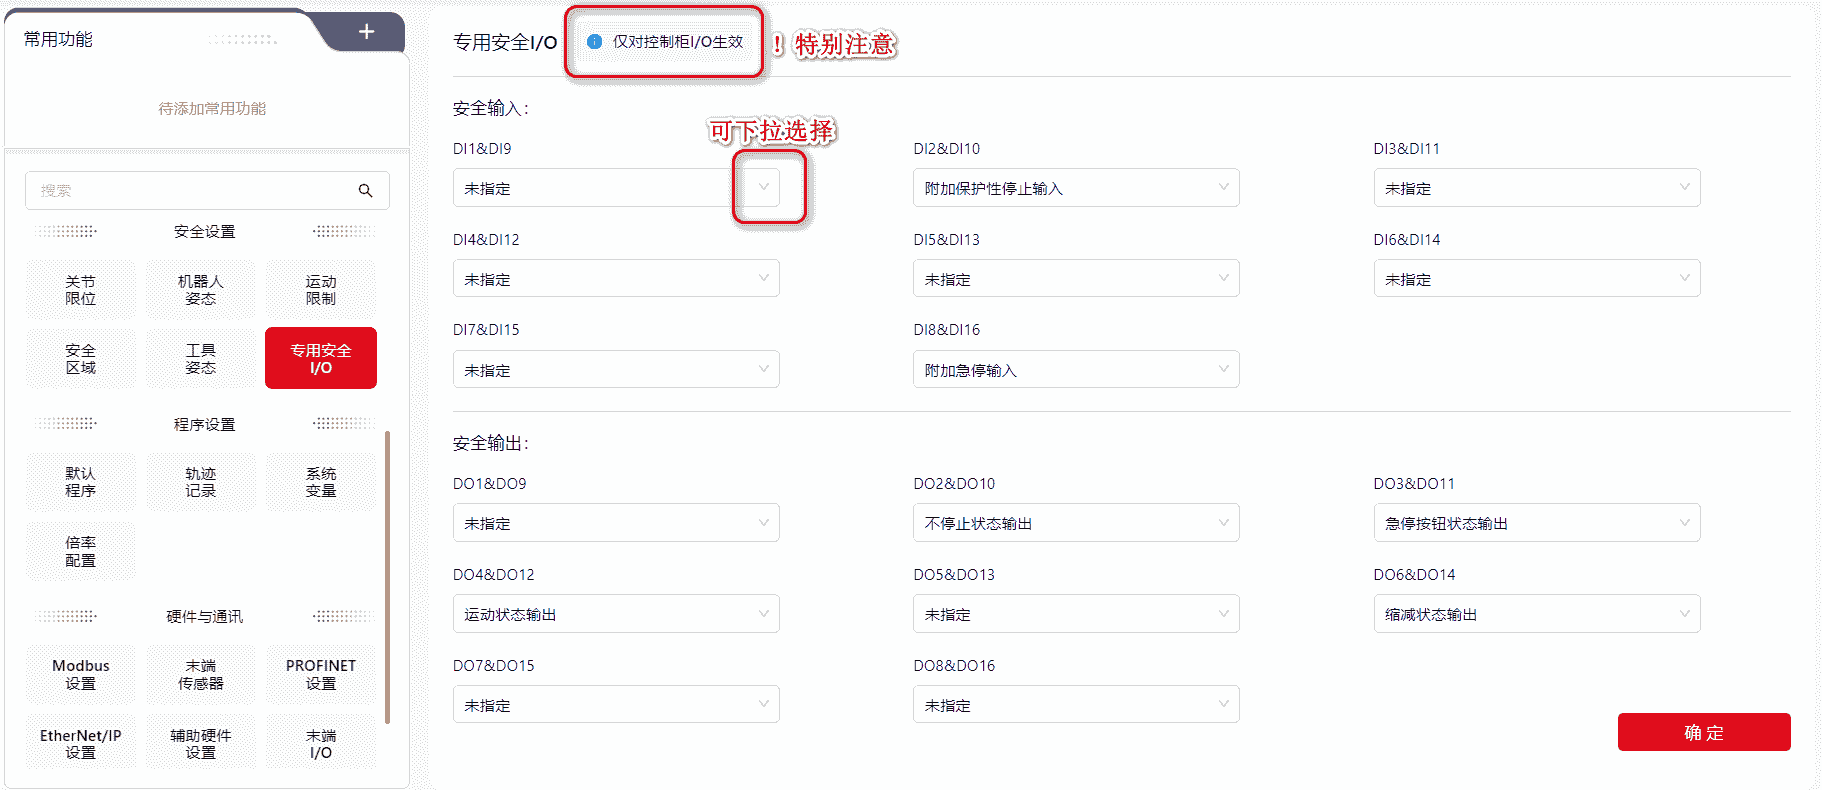Click the 确定 confirm button
Viewport: 1822px width, 790px height.
(1703, 732)
